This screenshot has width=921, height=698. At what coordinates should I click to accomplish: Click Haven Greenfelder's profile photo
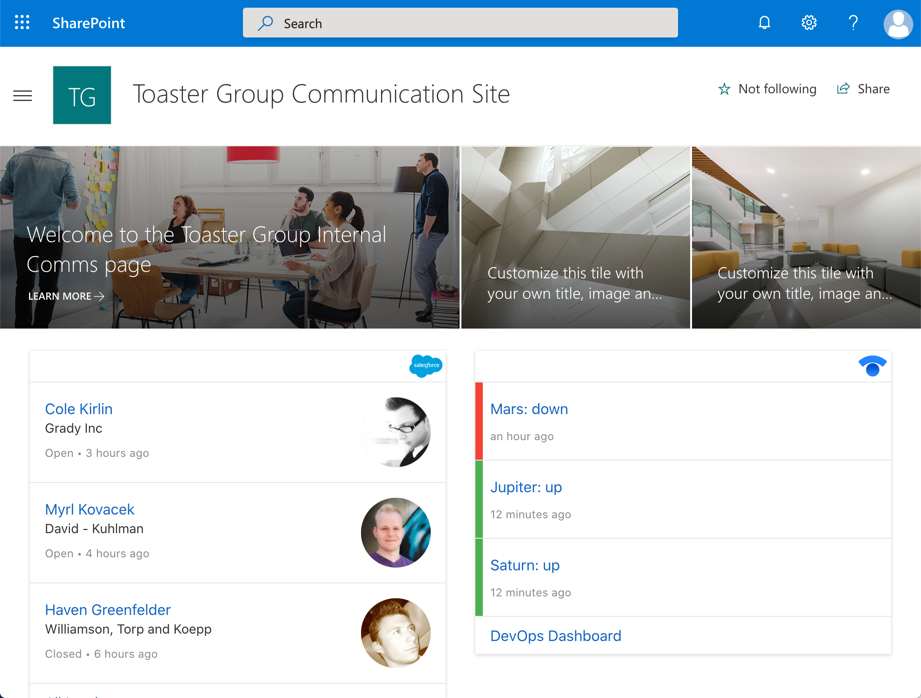point(396,633)
